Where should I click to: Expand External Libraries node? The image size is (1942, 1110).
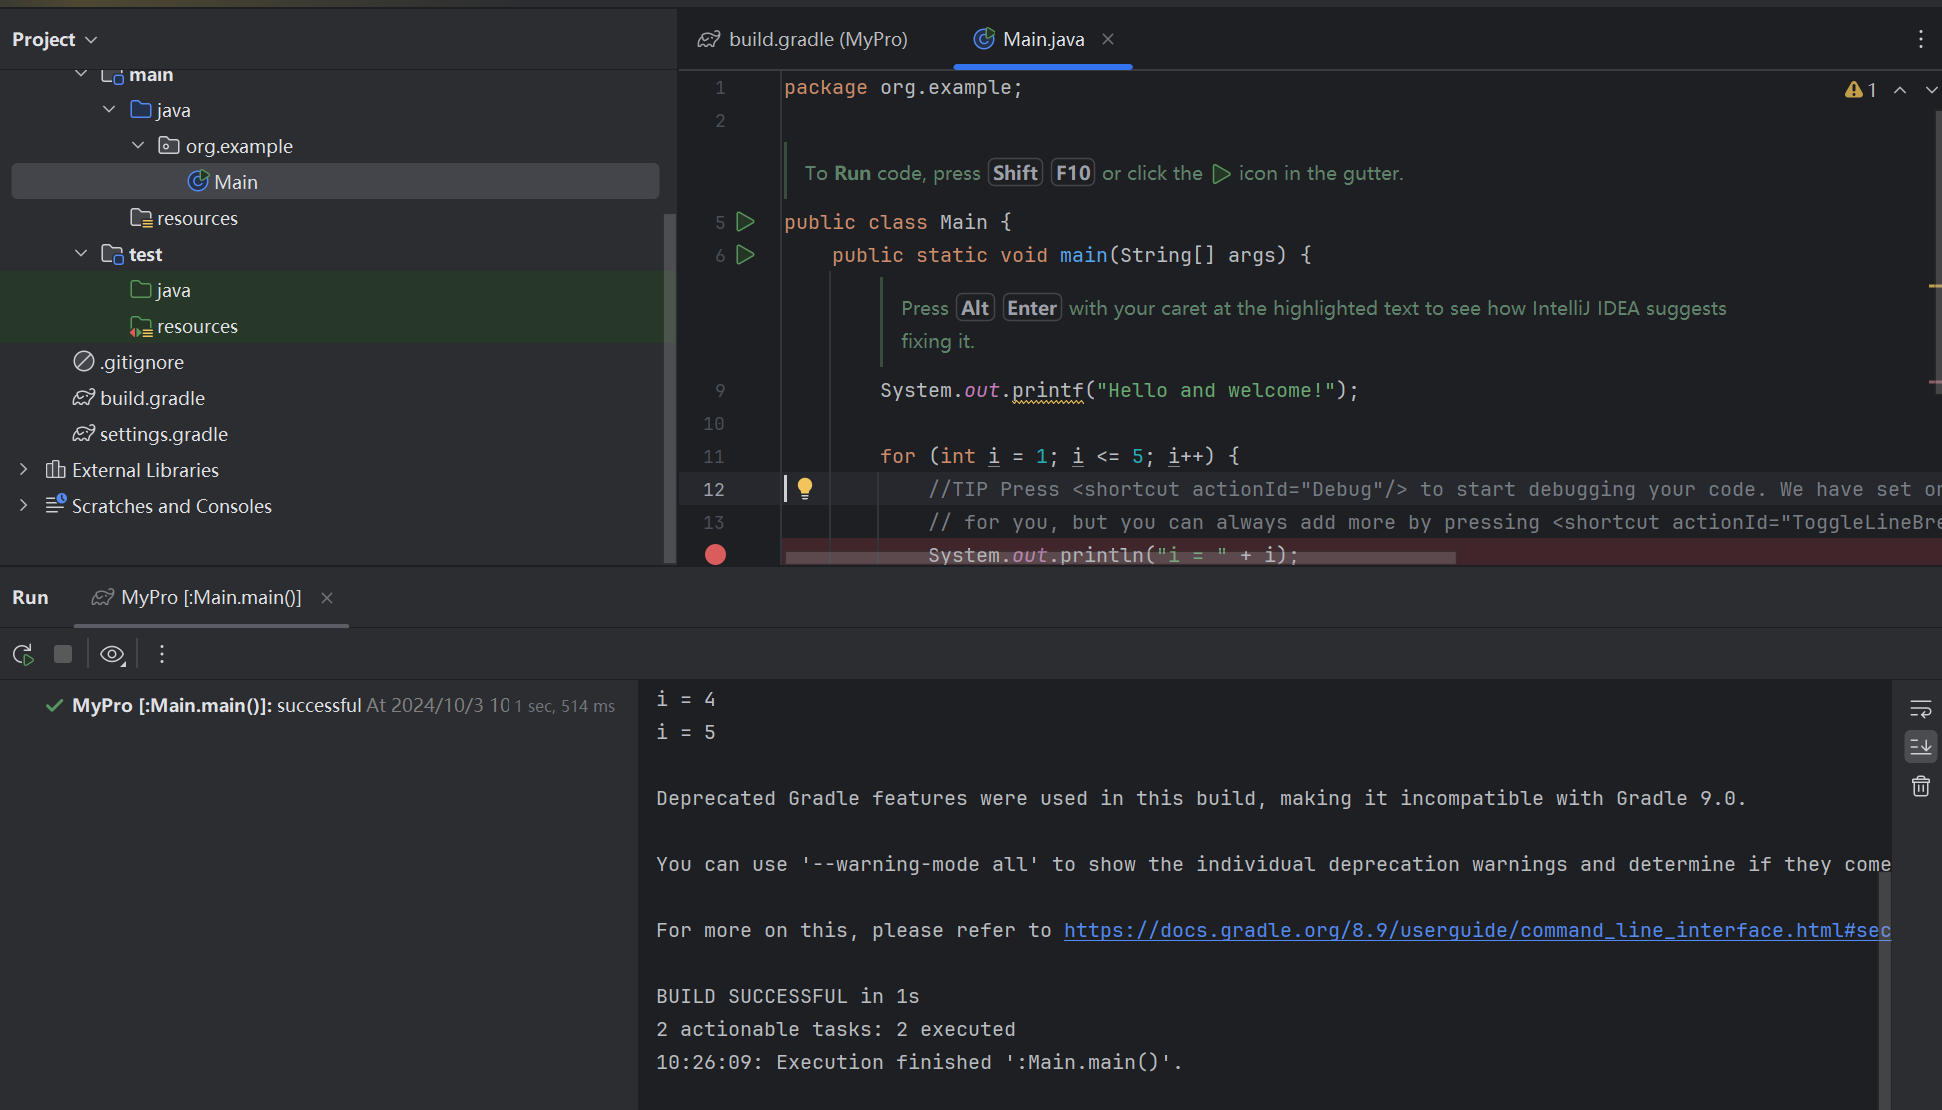[x=23, y=470]
